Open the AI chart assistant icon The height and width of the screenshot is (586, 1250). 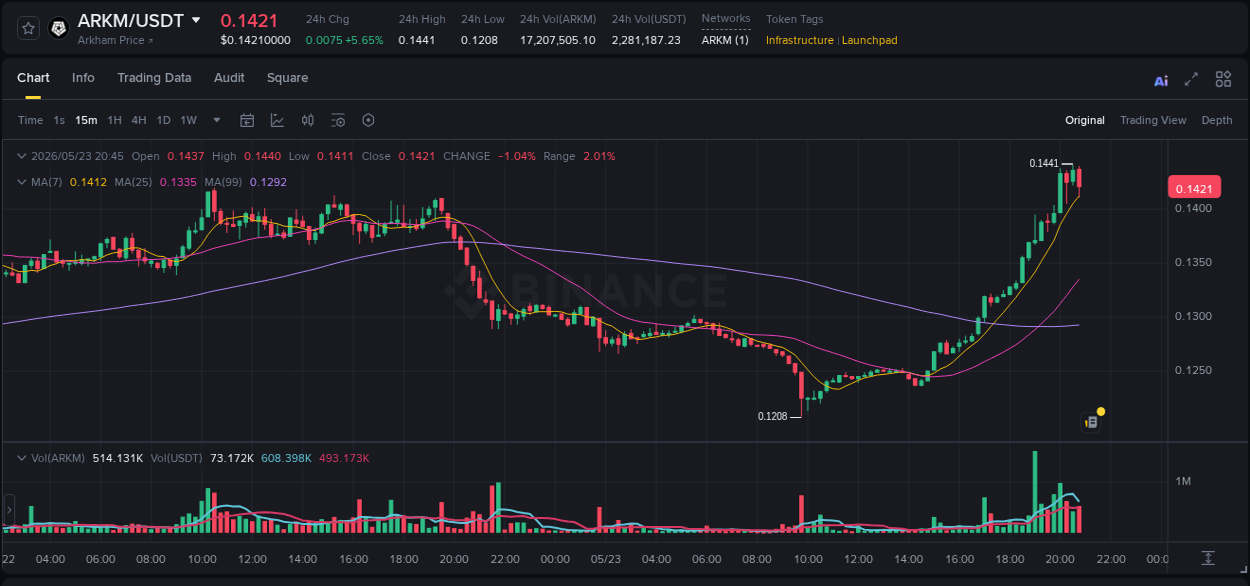click(x=1161, y=80)
